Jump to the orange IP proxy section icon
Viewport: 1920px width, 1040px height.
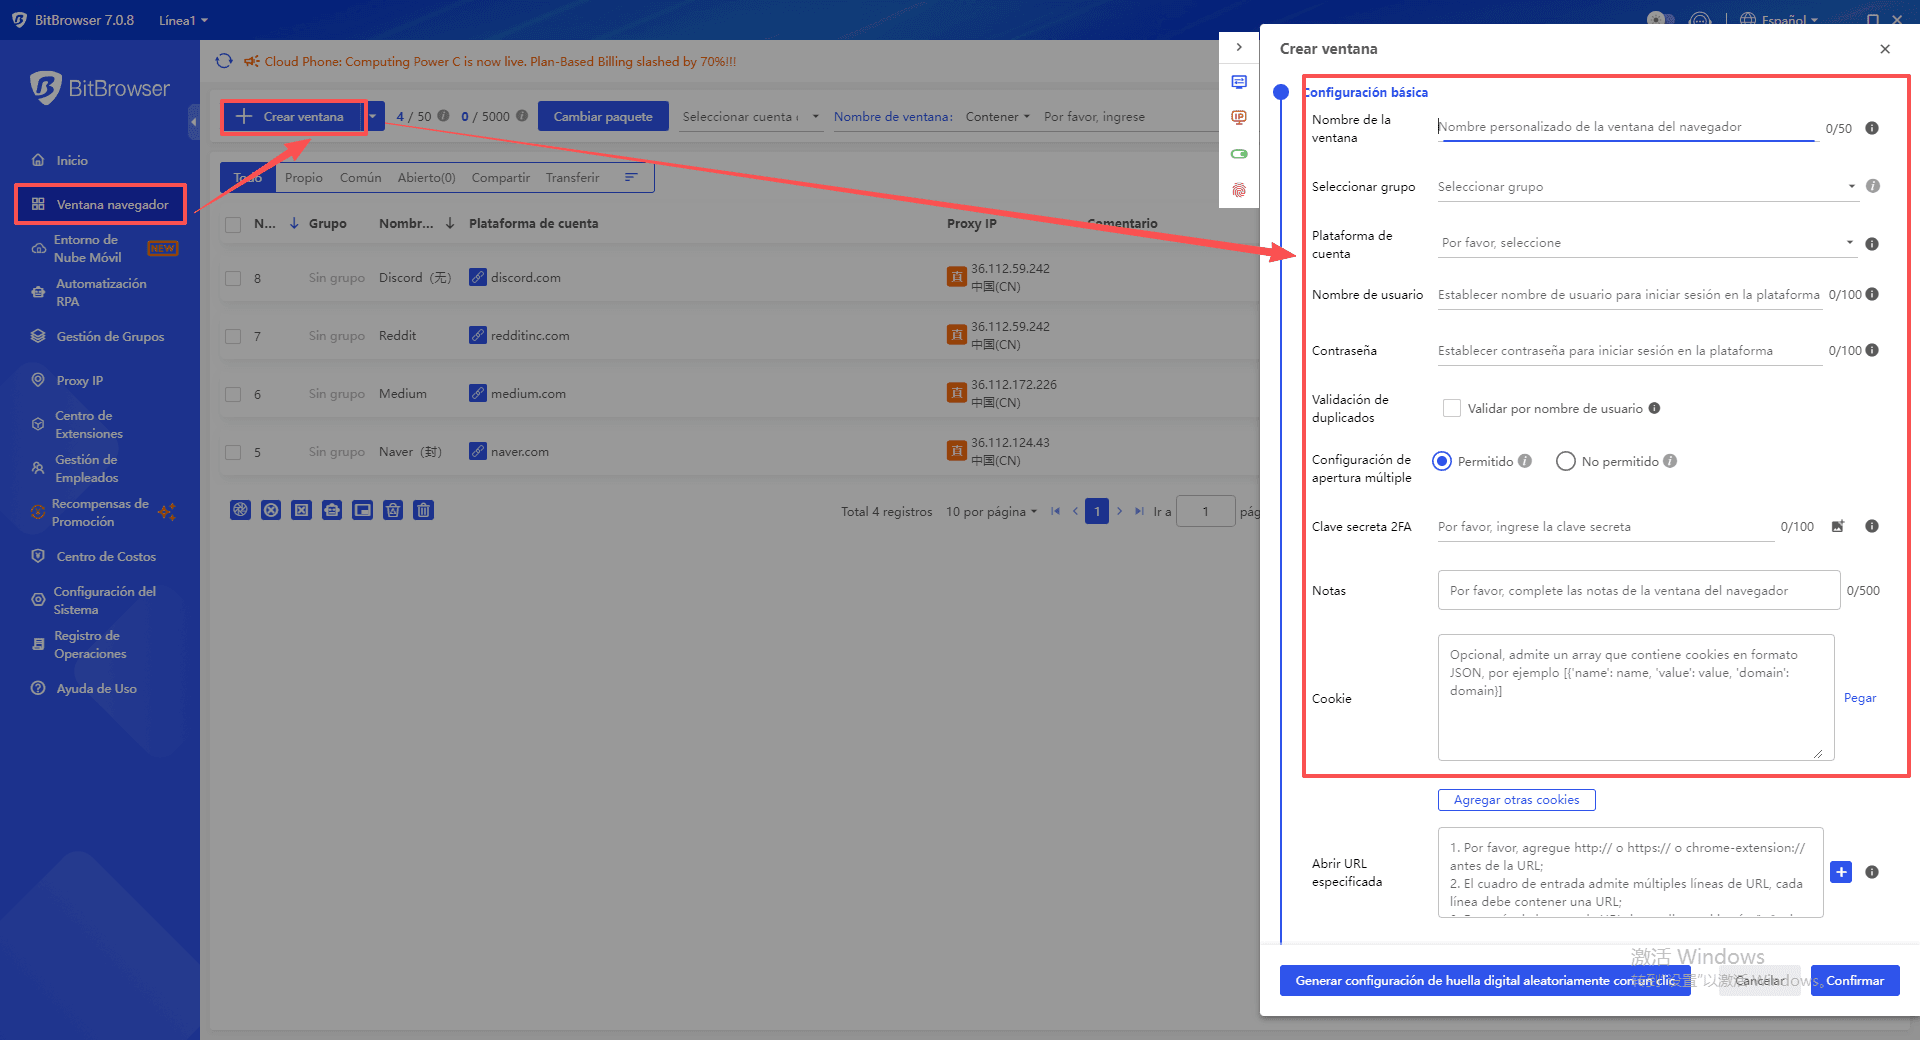click(1239, 118)
